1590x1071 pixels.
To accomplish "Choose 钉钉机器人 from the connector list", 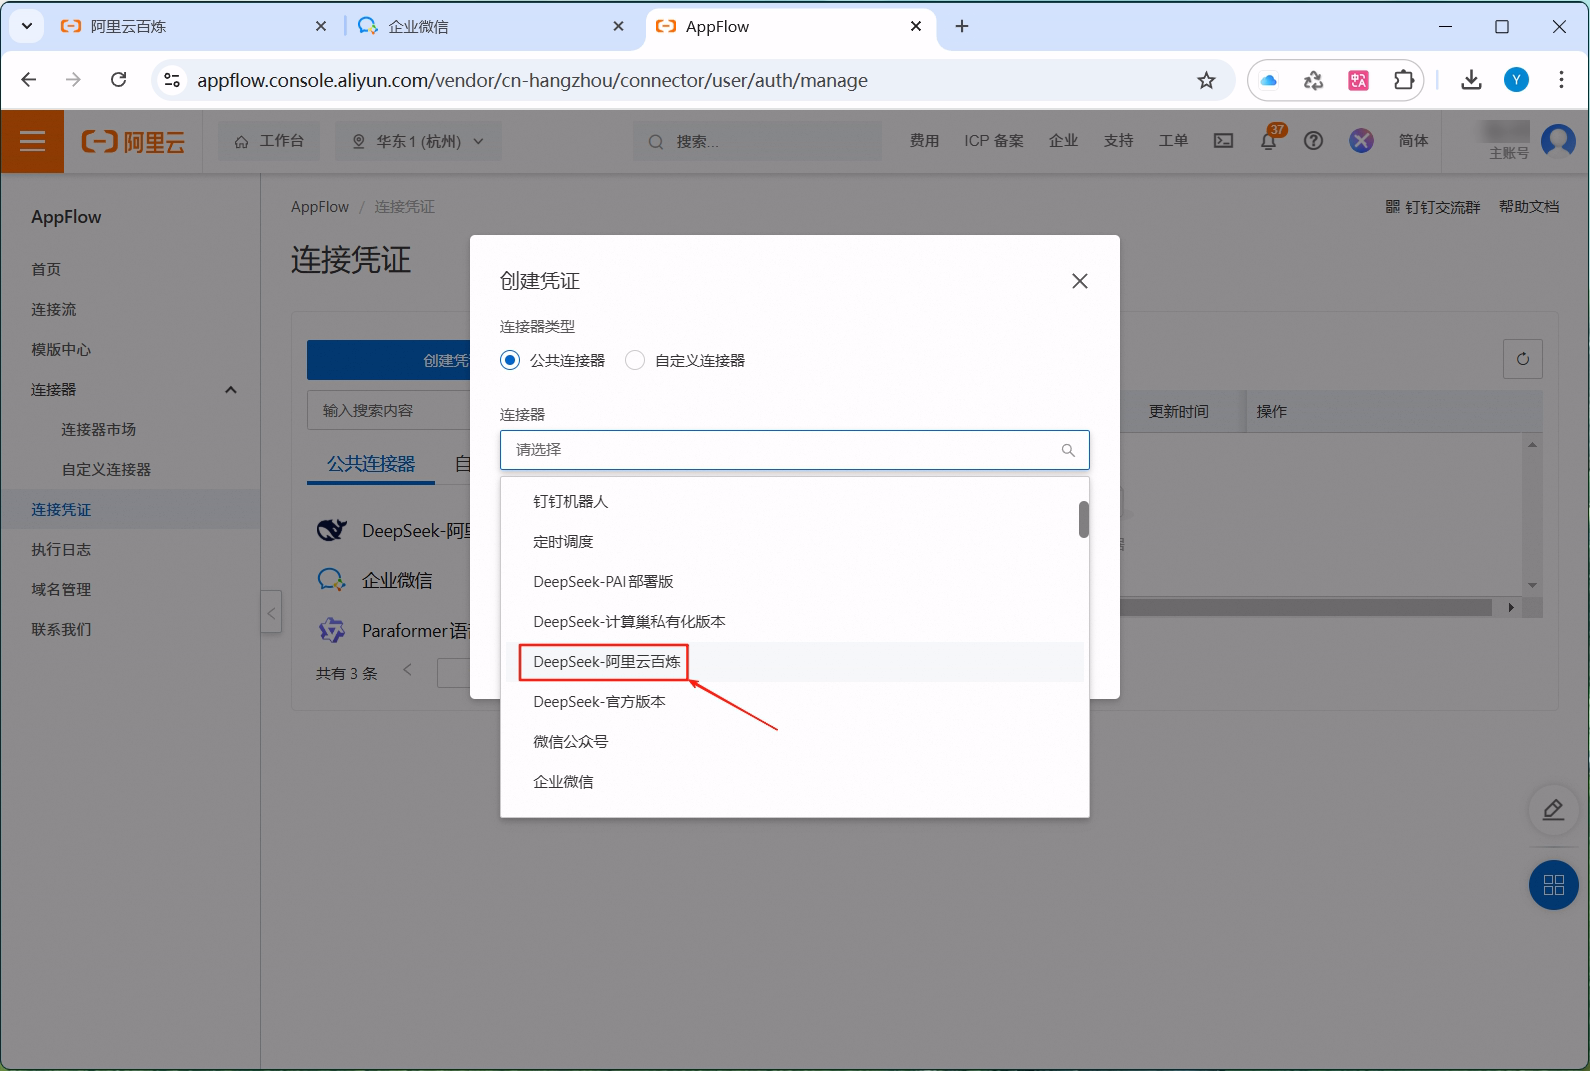I will click(x=794, y=502).
